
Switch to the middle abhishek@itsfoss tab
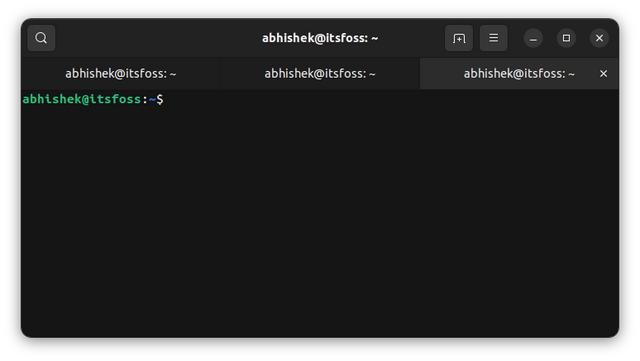[x=320, y=74]
